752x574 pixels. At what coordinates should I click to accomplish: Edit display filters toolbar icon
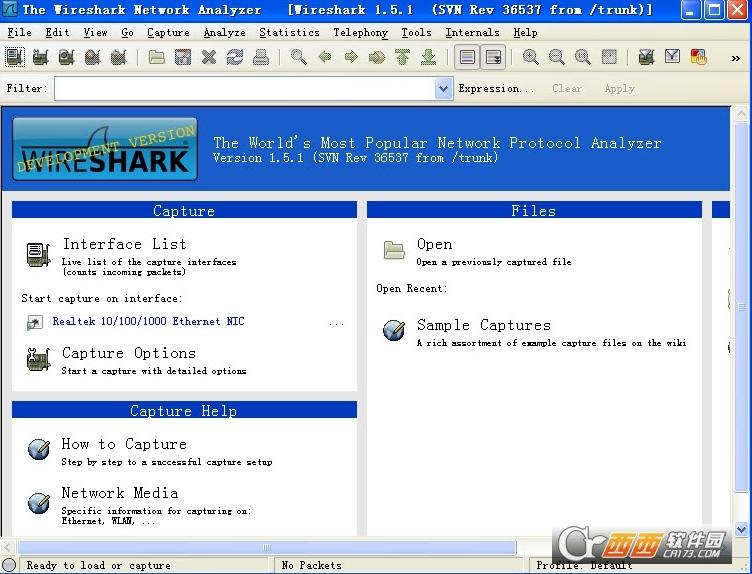[x=672, y=57]
